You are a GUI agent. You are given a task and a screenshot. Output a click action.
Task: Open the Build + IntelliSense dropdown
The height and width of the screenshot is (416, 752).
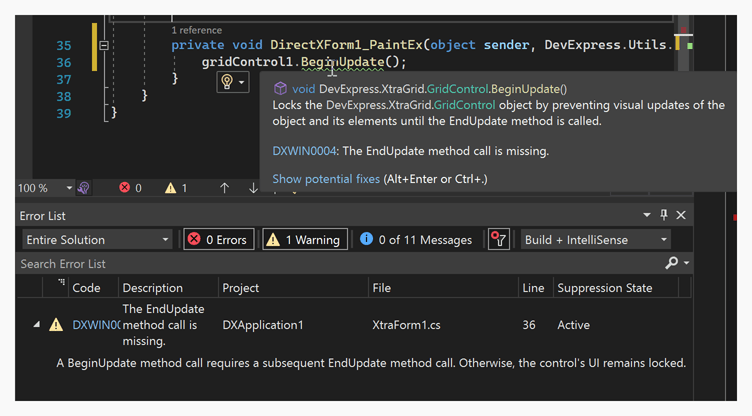coord(596,239)
